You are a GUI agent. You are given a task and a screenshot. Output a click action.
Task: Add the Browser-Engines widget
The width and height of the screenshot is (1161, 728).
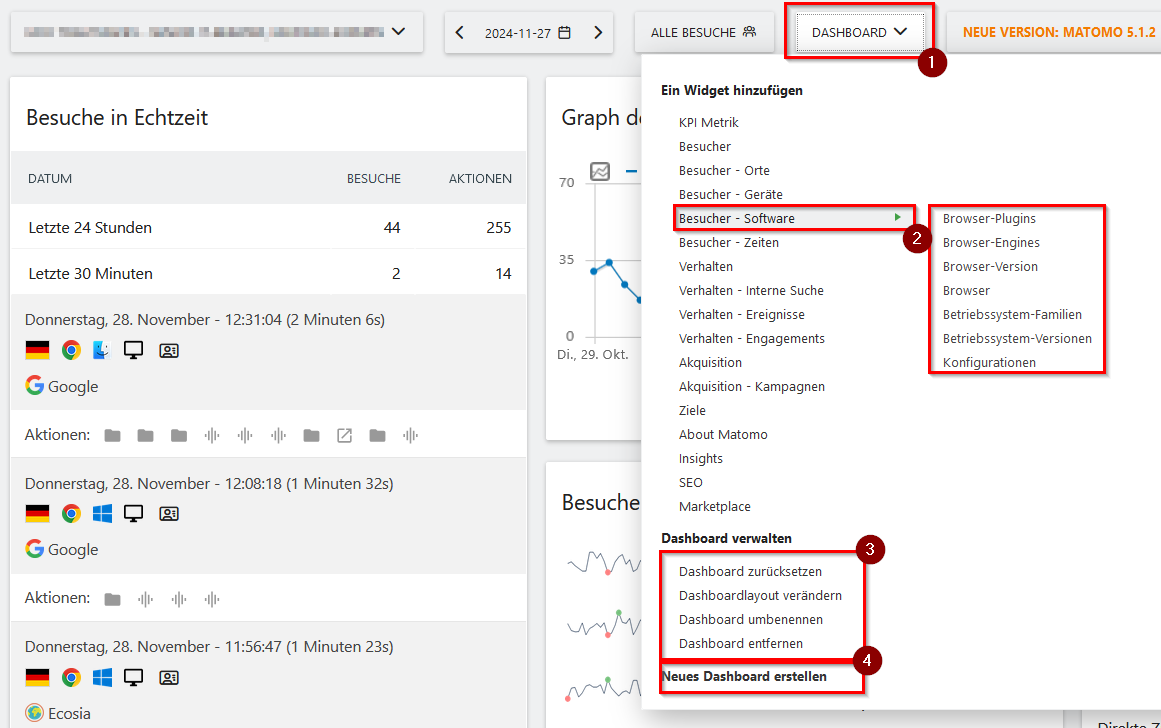pyautogui.click(x=991, y=242)
